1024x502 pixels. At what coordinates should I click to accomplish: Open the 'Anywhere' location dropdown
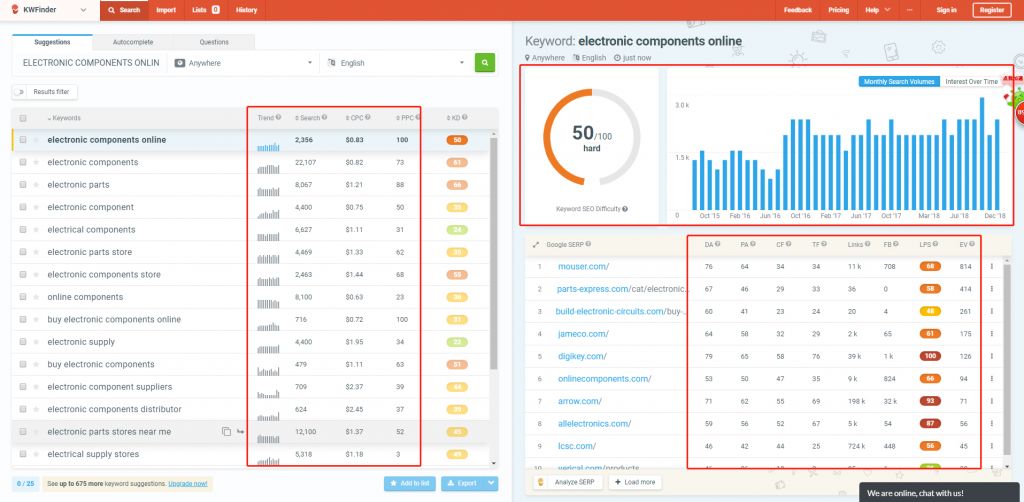coord(241,63)
